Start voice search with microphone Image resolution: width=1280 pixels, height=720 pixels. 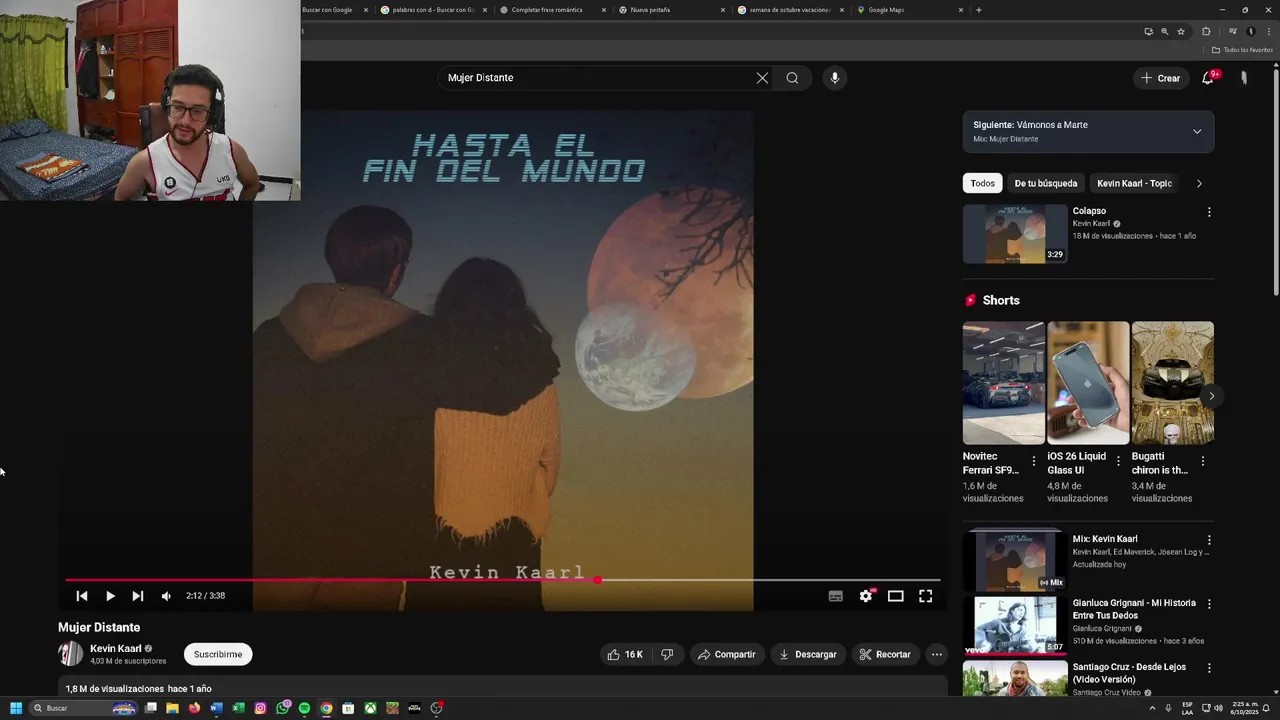[835, 78]
